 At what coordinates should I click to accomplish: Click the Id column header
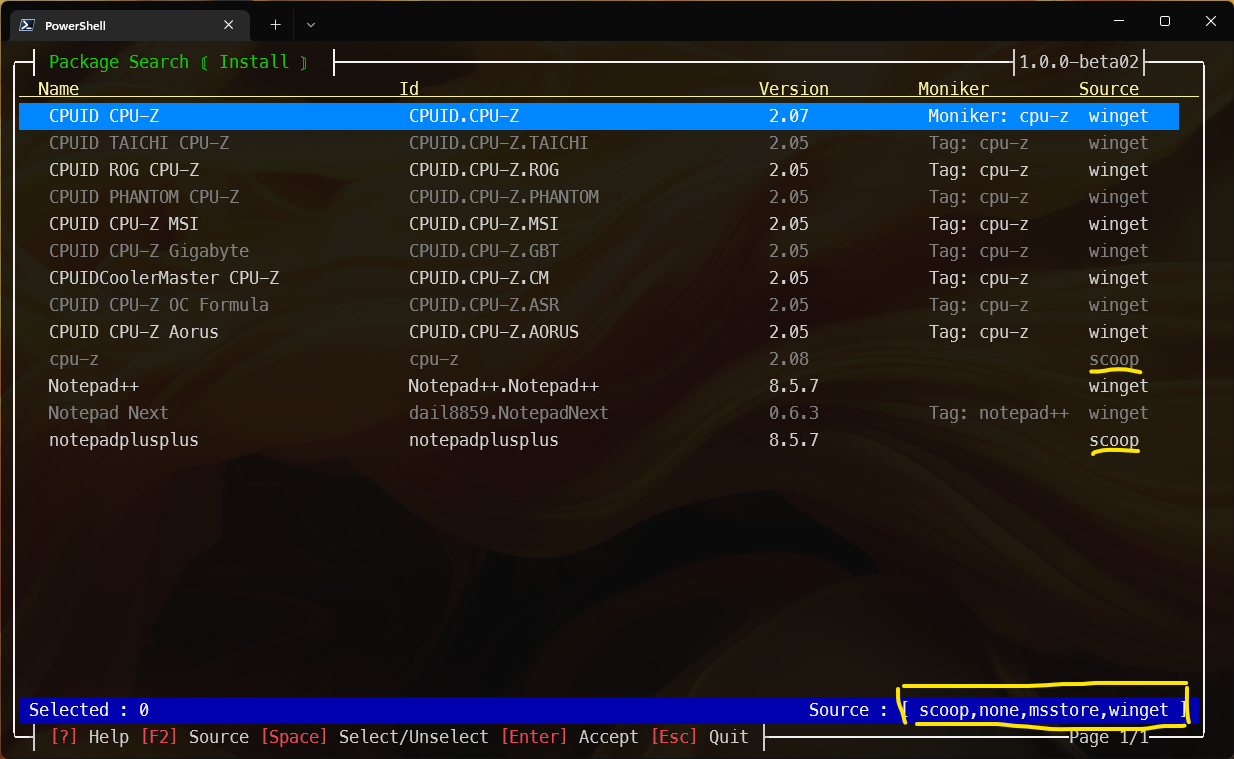409,89
